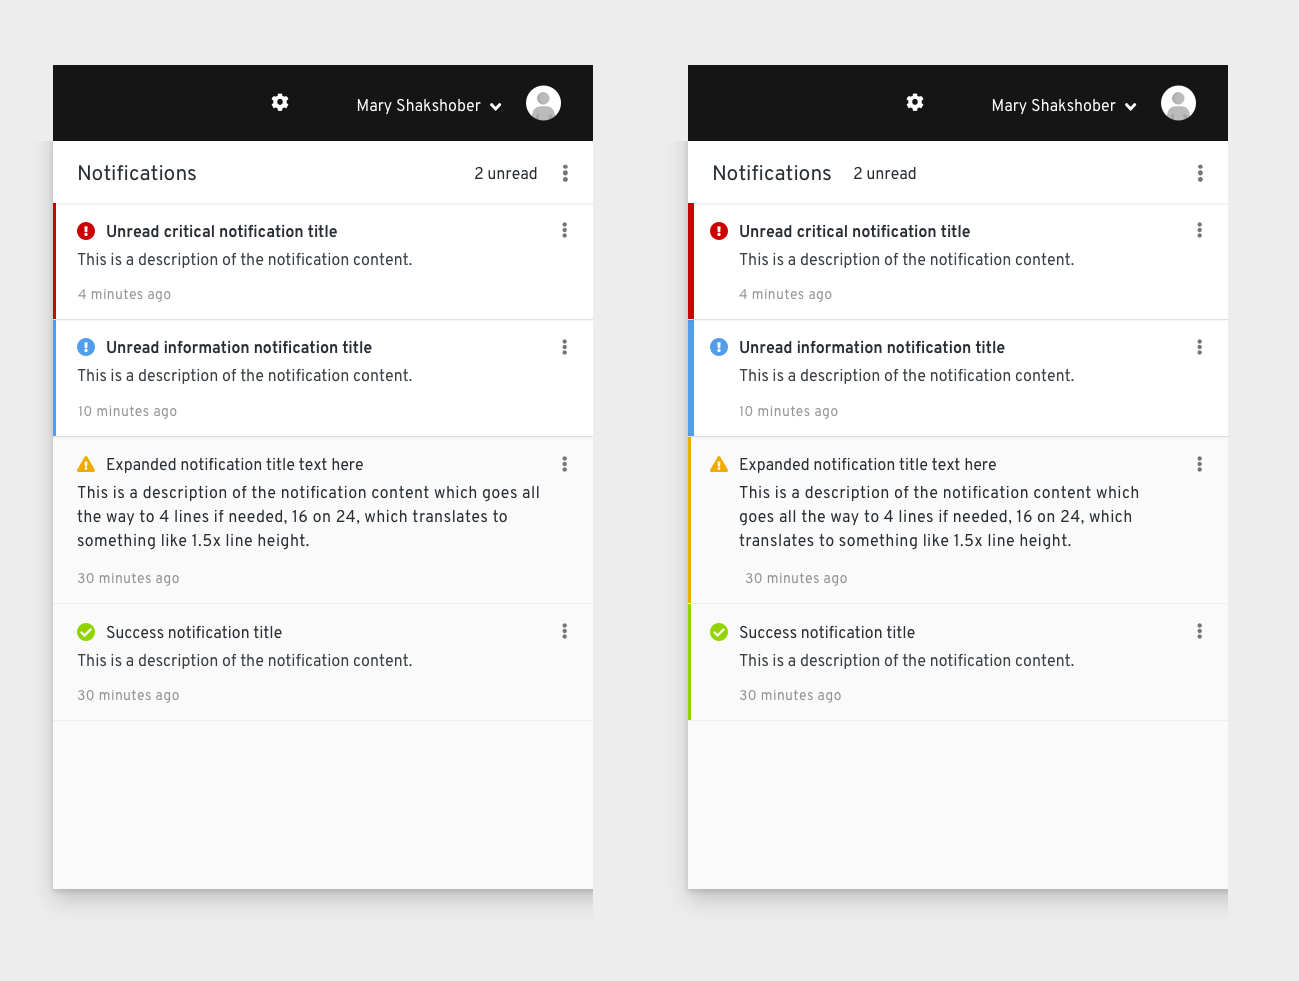The image size is (1299, 981).
Task: Open kebab menu for critical notification, left panel
Action: click(x=565, y=230)
